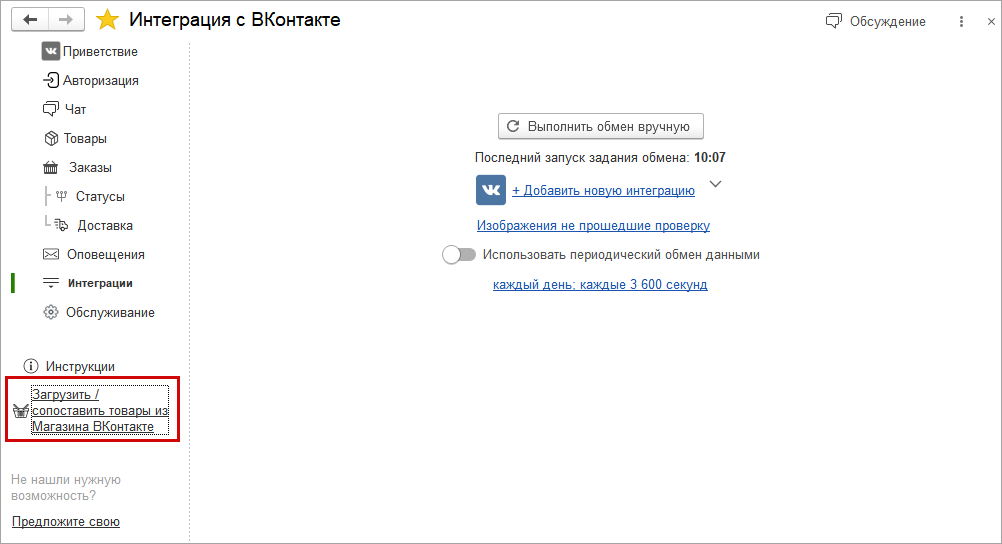Click the Товары box icon

(51, 138)
